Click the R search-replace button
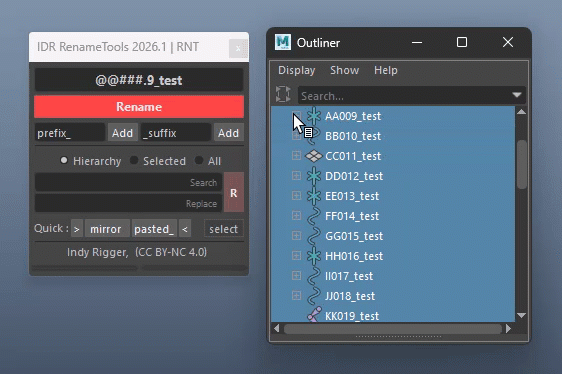562x374 pixels. (x=234, y=193)
